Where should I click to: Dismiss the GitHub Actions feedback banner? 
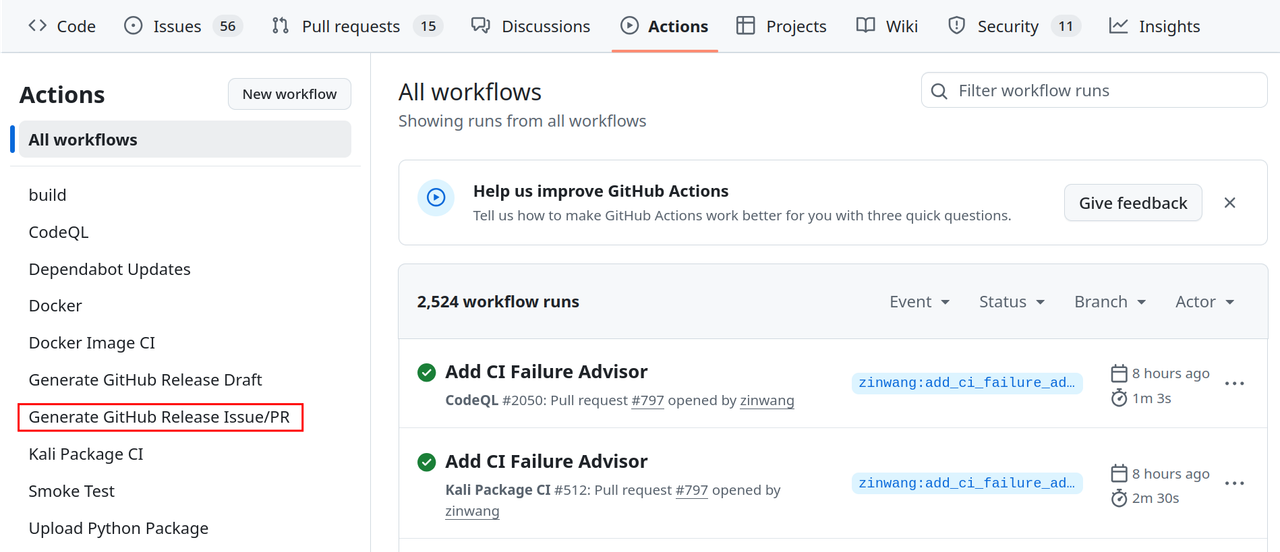pyautogui.click(x=1230, y=203)
